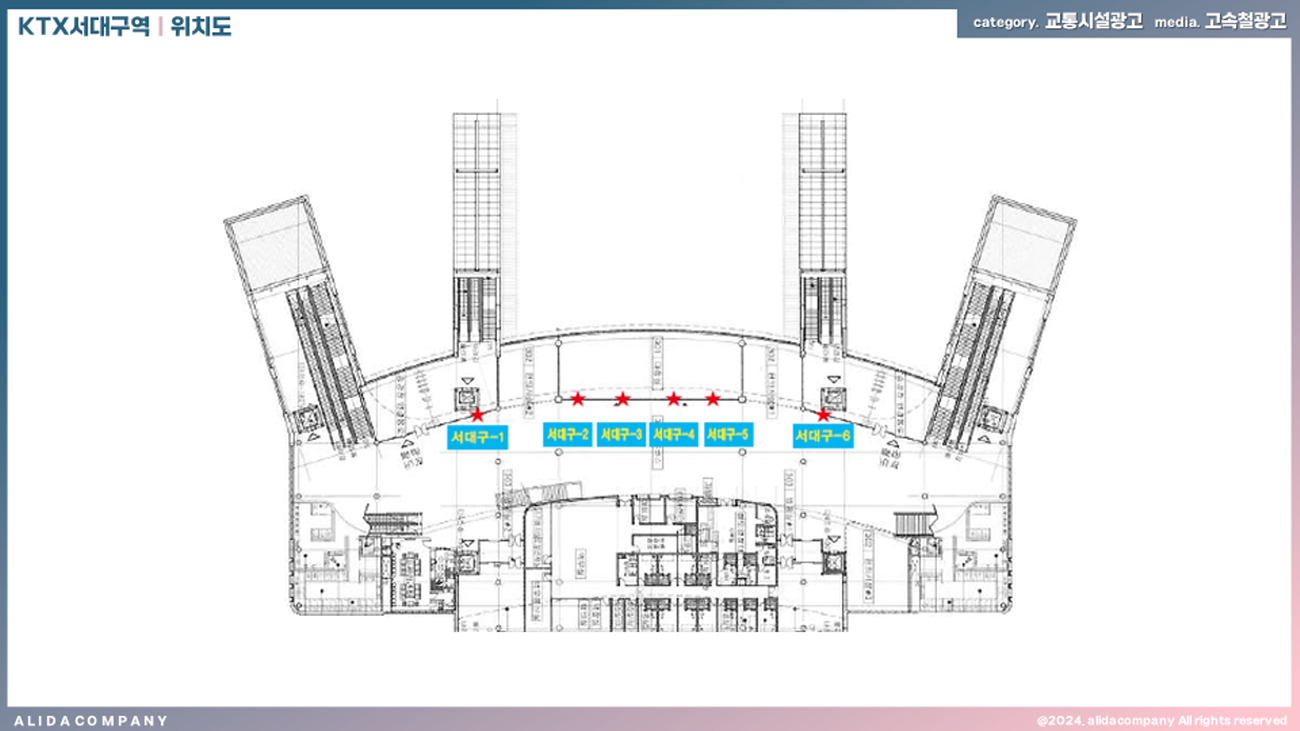Click the blue 서대구-1 label
This screenshot has height=731, width=1300.
tap(478, 437)
